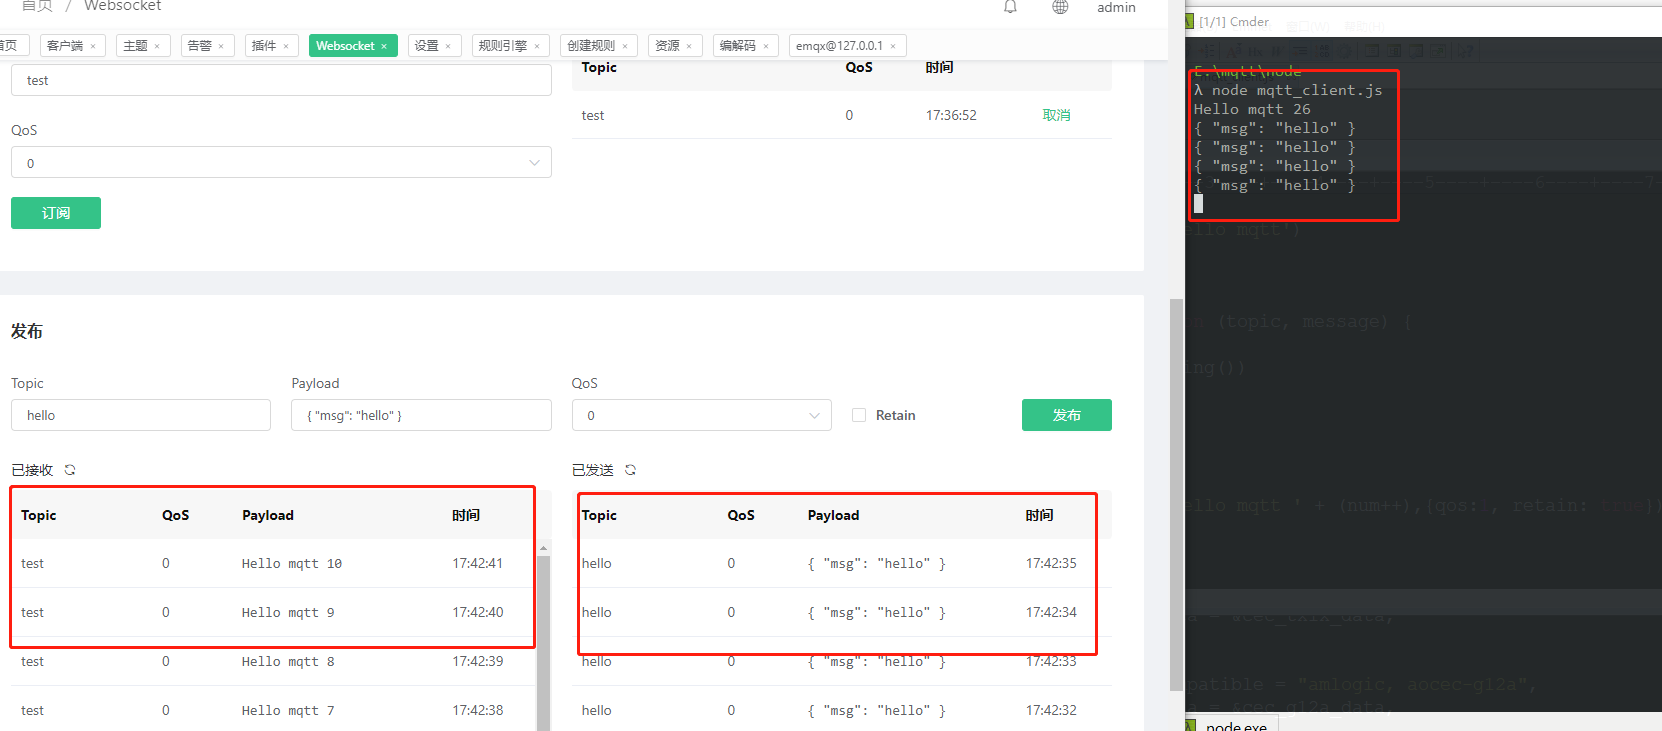
Task: Toggle the Retain checkbox
Action: 859,415
